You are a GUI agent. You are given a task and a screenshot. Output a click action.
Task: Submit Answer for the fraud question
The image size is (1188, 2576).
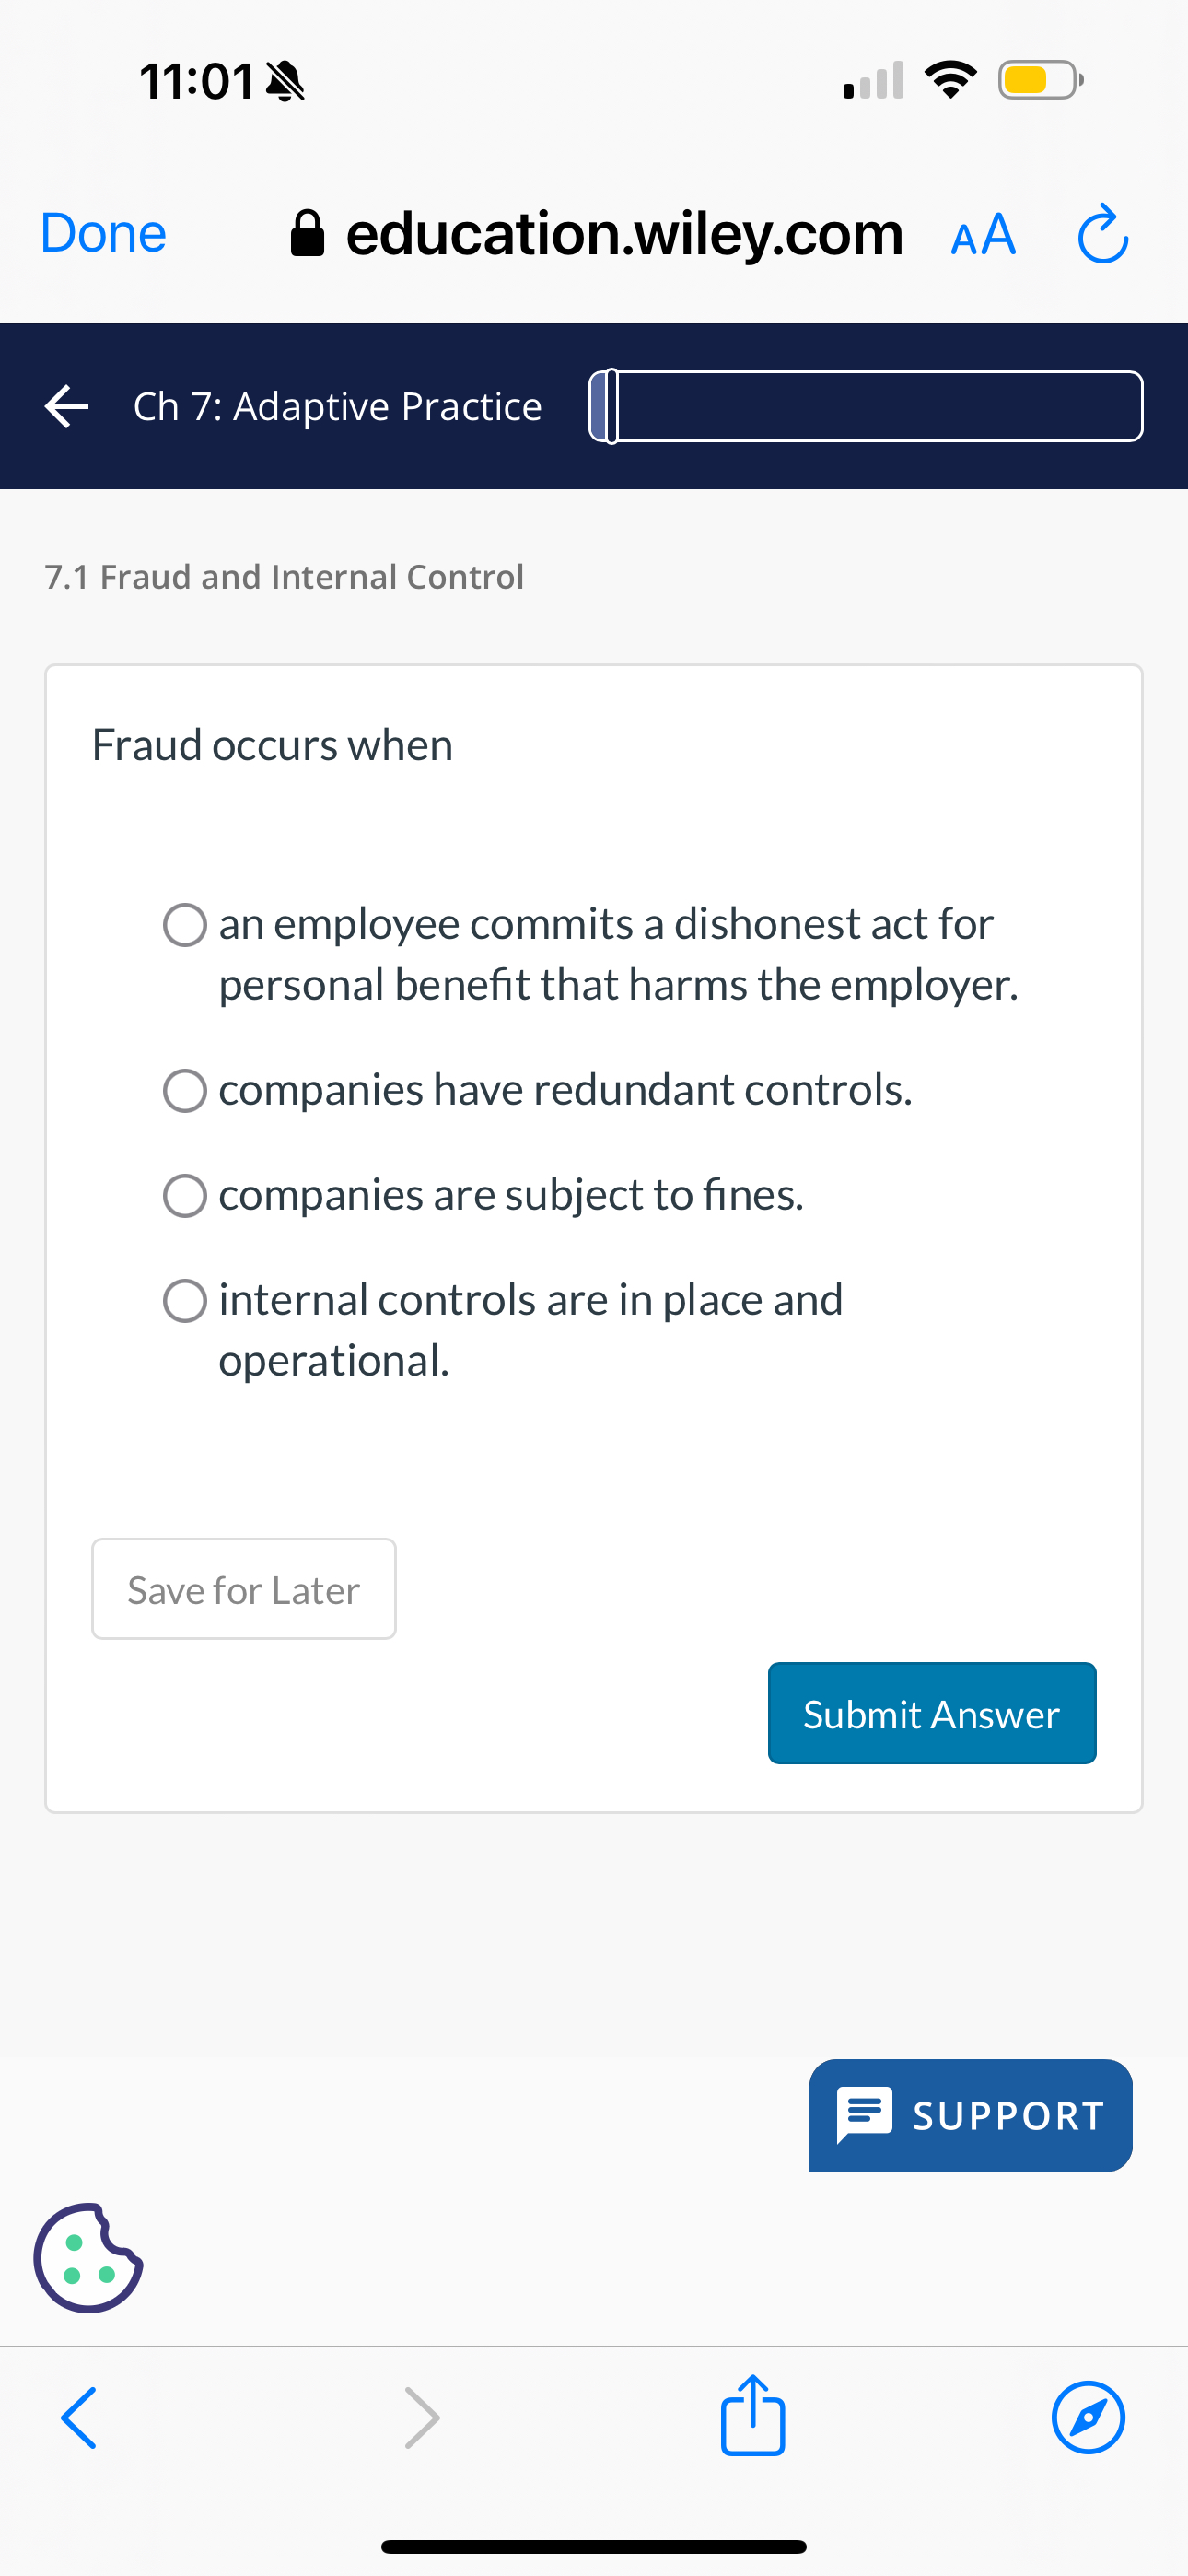click(x=930, y=1713)
